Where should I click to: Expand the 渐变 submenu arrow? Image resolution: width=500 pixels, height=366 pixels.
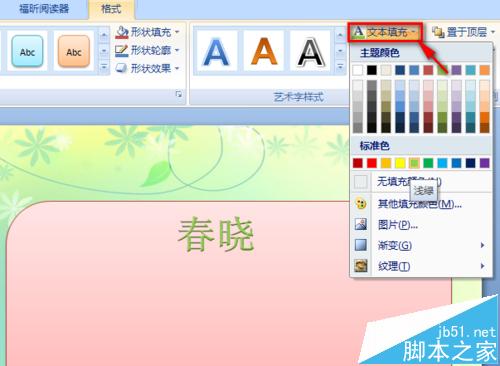482,245
